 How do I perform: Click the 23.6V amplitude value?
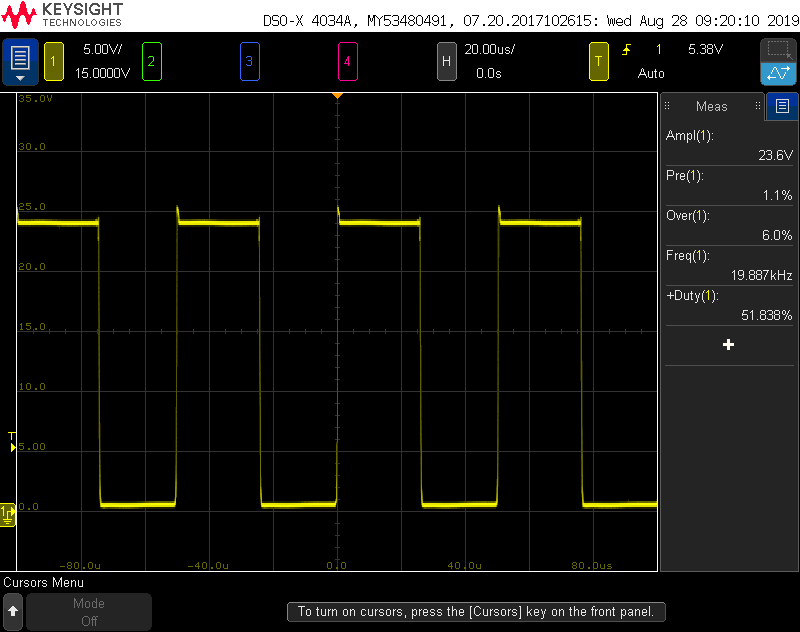click(776, 155)
